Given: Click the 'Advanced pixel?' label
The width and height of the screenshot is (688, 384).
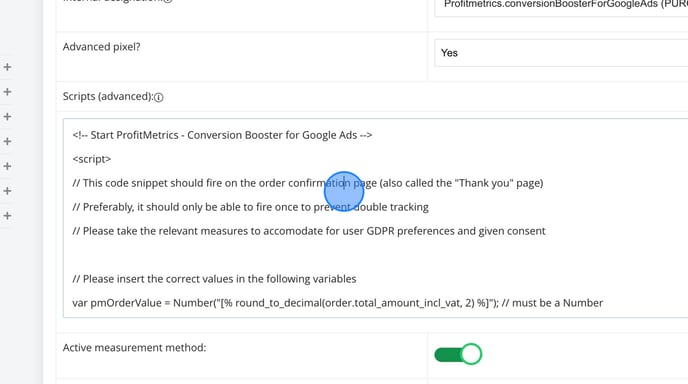Looking at the screenshot, I should click(x=101, y=47).
